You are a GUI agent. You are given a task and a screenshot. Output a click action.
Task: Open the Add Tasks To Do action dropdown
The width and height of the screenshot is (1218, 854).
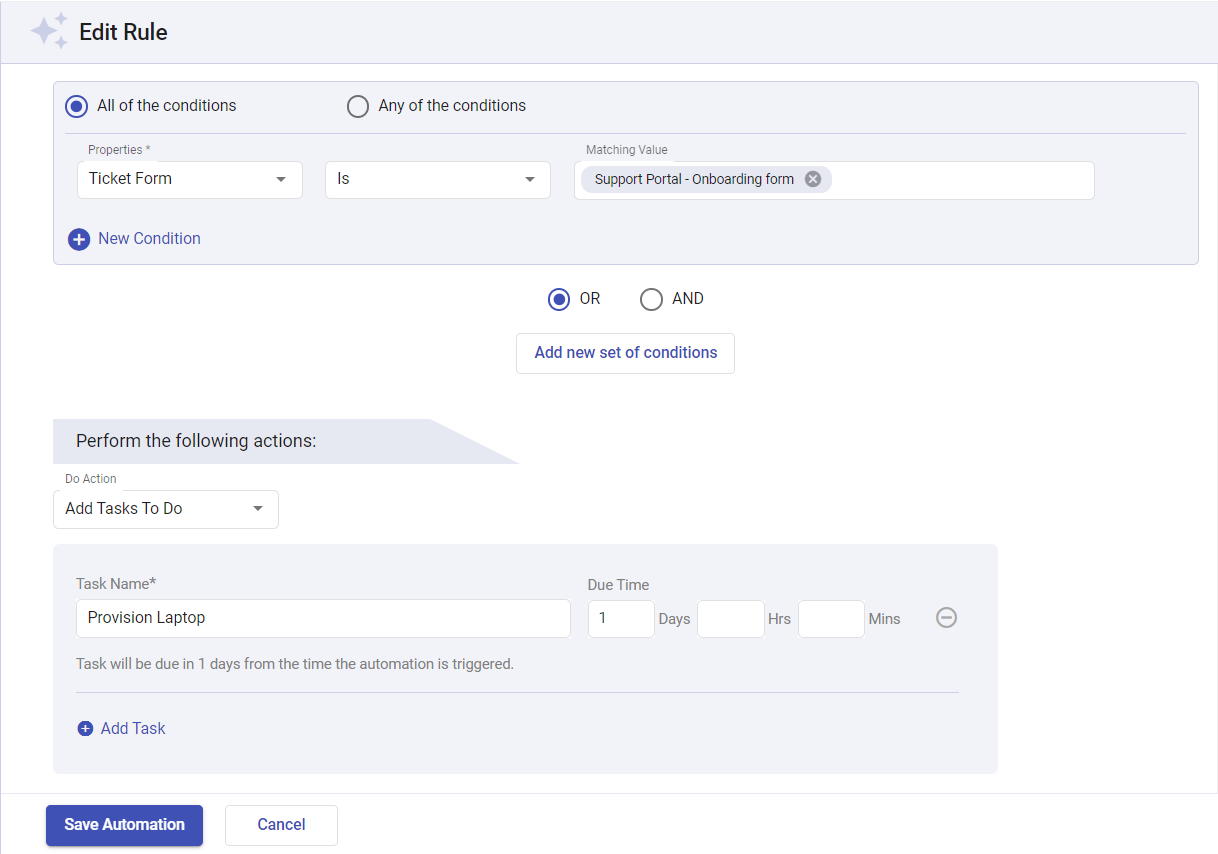(x=165, y=509)
